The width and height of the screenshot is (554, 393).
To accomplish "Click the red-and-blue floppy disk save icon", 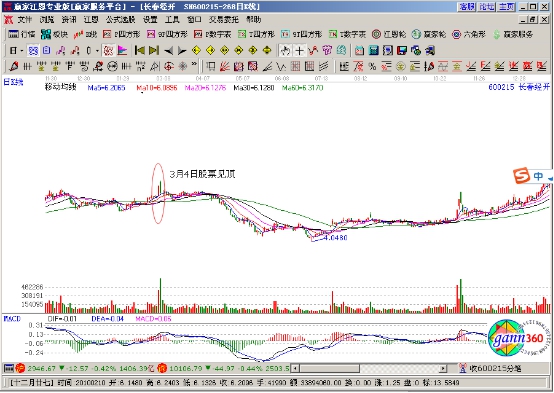I will pos(402,51).
